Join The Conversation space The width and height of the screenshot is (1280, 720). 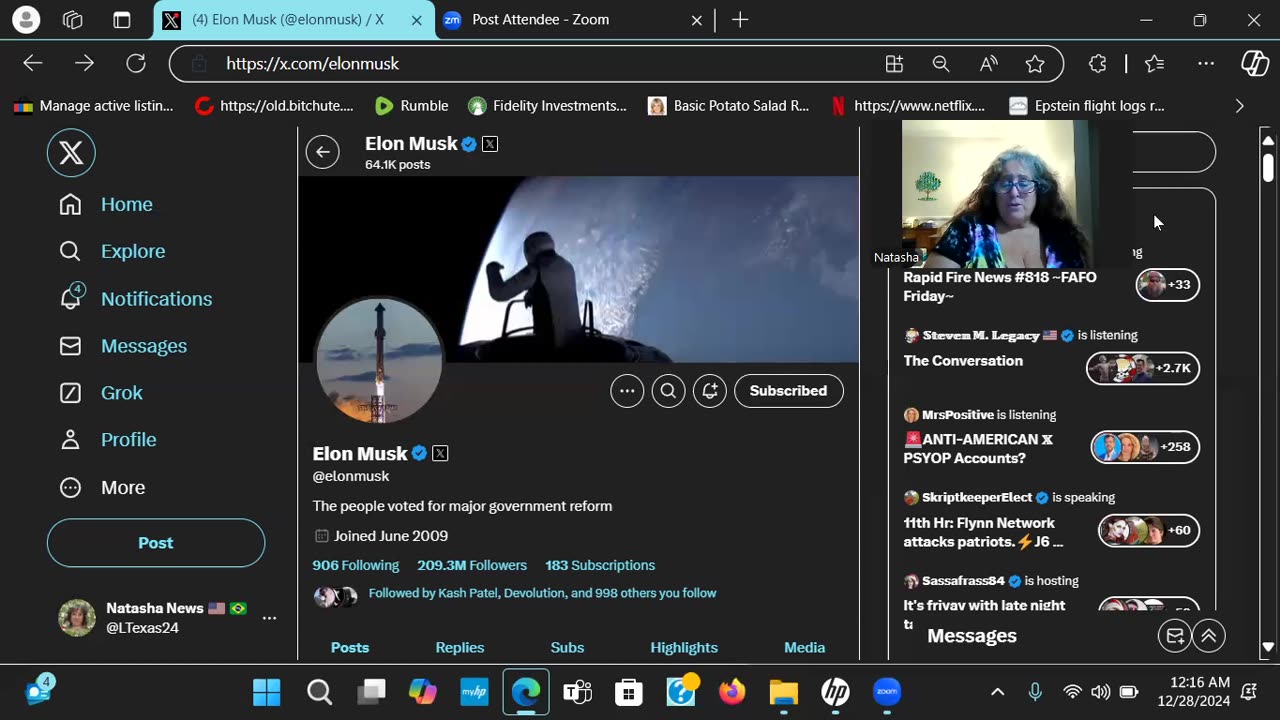pyautogui.click(x=963, y=361)
